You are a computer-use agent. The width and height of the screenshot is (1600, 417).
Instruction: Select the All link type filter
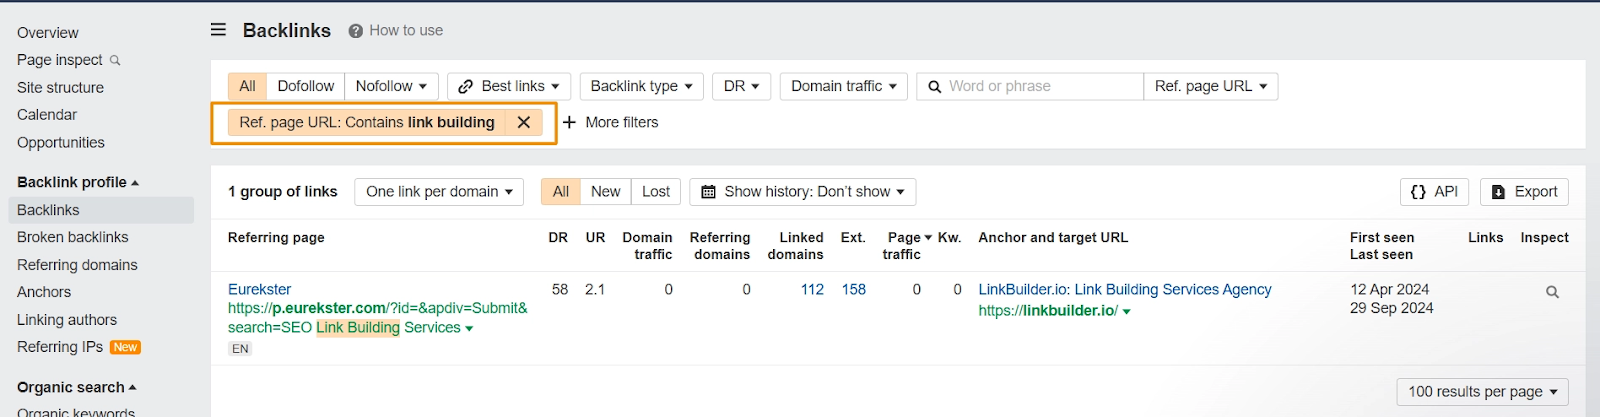[x=247, y=86]
